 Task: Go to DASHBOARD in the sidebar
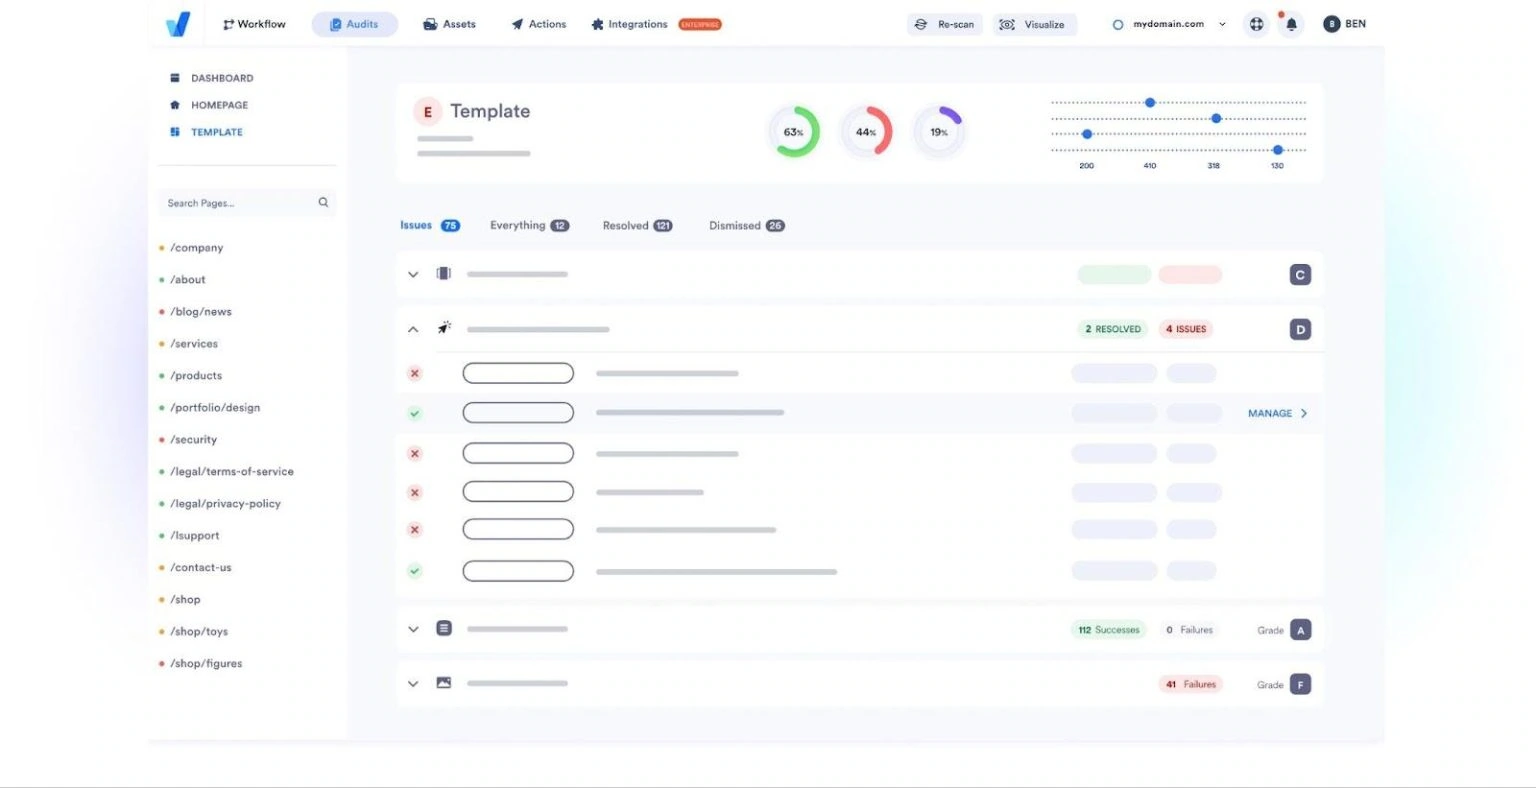211,78
